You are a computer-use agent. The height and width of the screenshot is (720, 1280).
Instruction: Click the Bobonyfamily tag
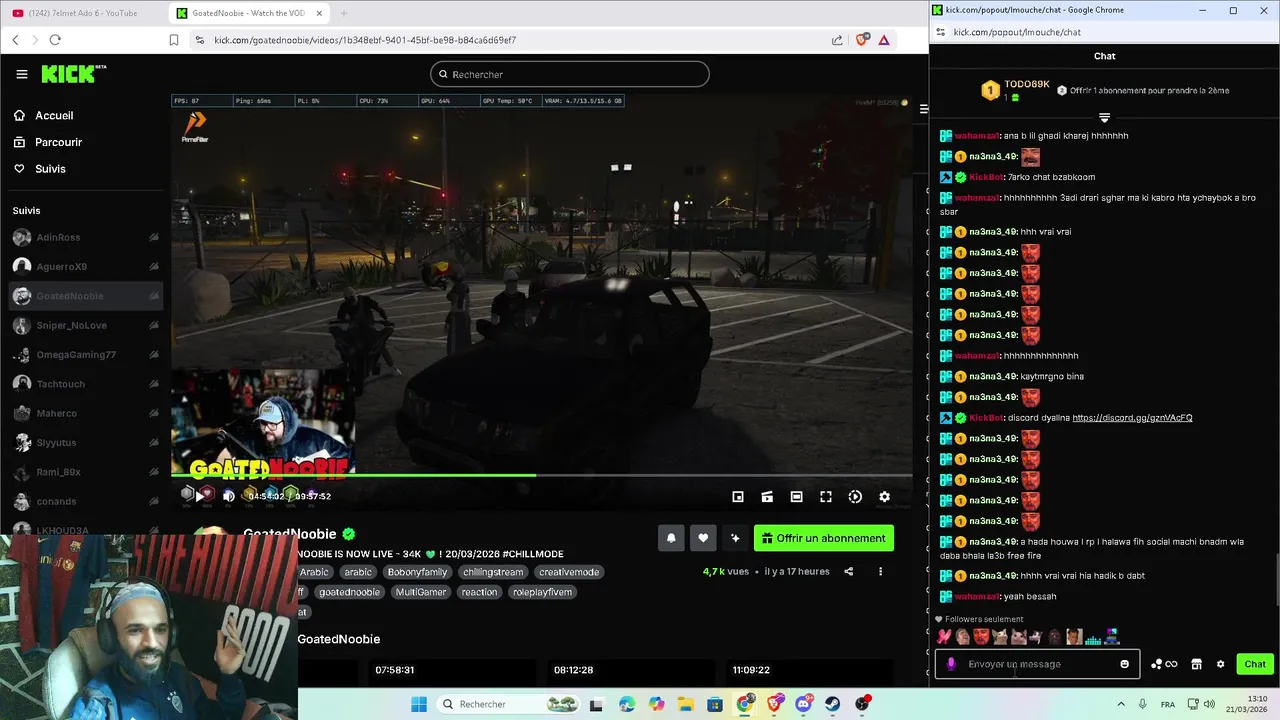click(x=417, y=572)
